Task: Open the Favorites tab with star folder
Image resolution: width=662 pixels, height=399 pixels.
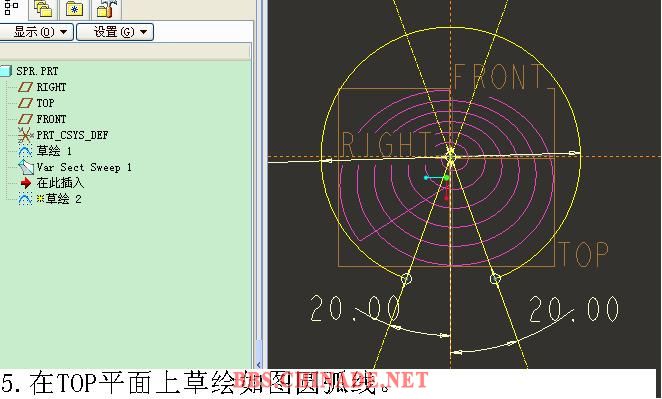Action: pos(74,8)
